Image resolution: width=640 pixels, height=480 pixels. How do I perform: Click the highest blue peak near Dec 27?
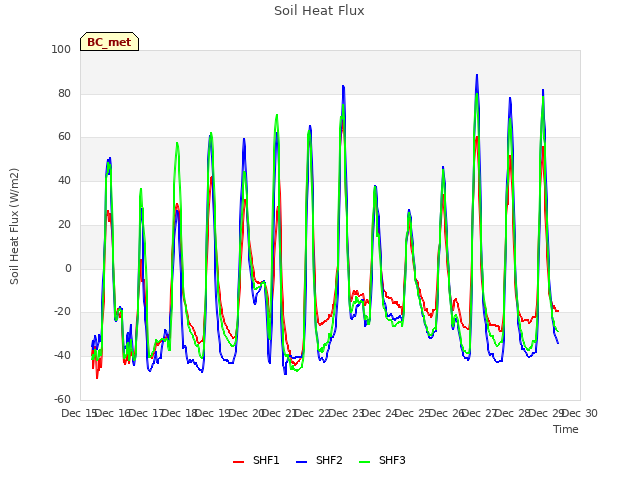click(477, 76)
